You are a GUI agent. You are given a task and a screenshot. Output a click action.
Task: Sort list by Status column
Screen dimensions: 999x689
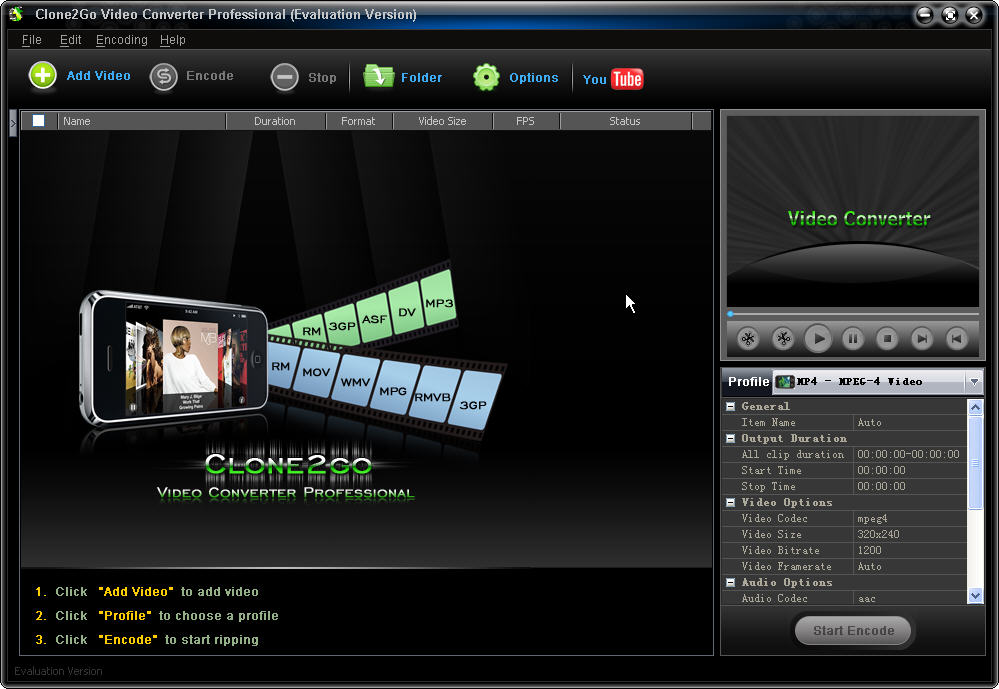pyautogui.click(x=625, y=121)
